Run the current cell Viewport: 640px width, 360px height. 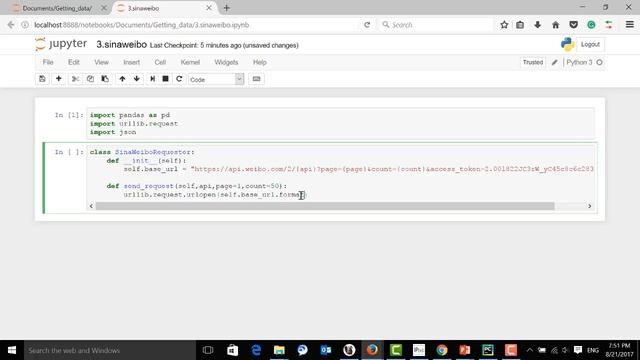pos(152,79)
